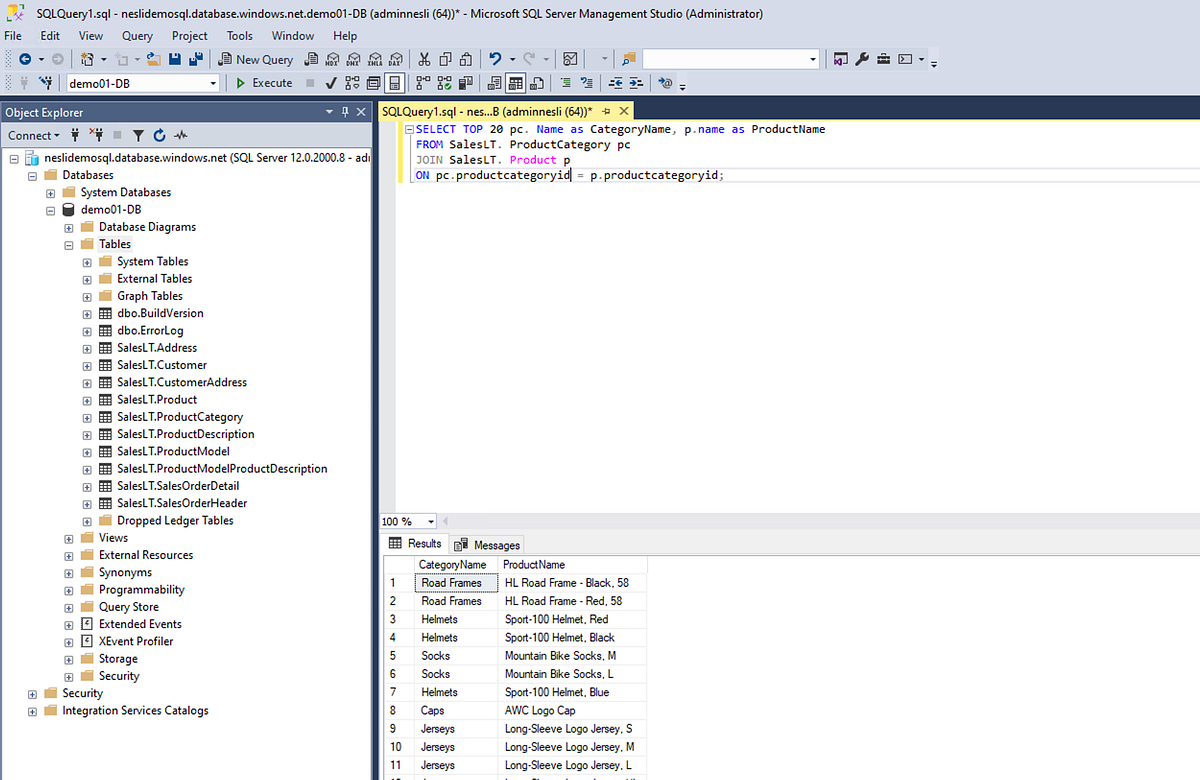Expand the System Databases node
This screenshot has width=1200, height=780.
51,192
